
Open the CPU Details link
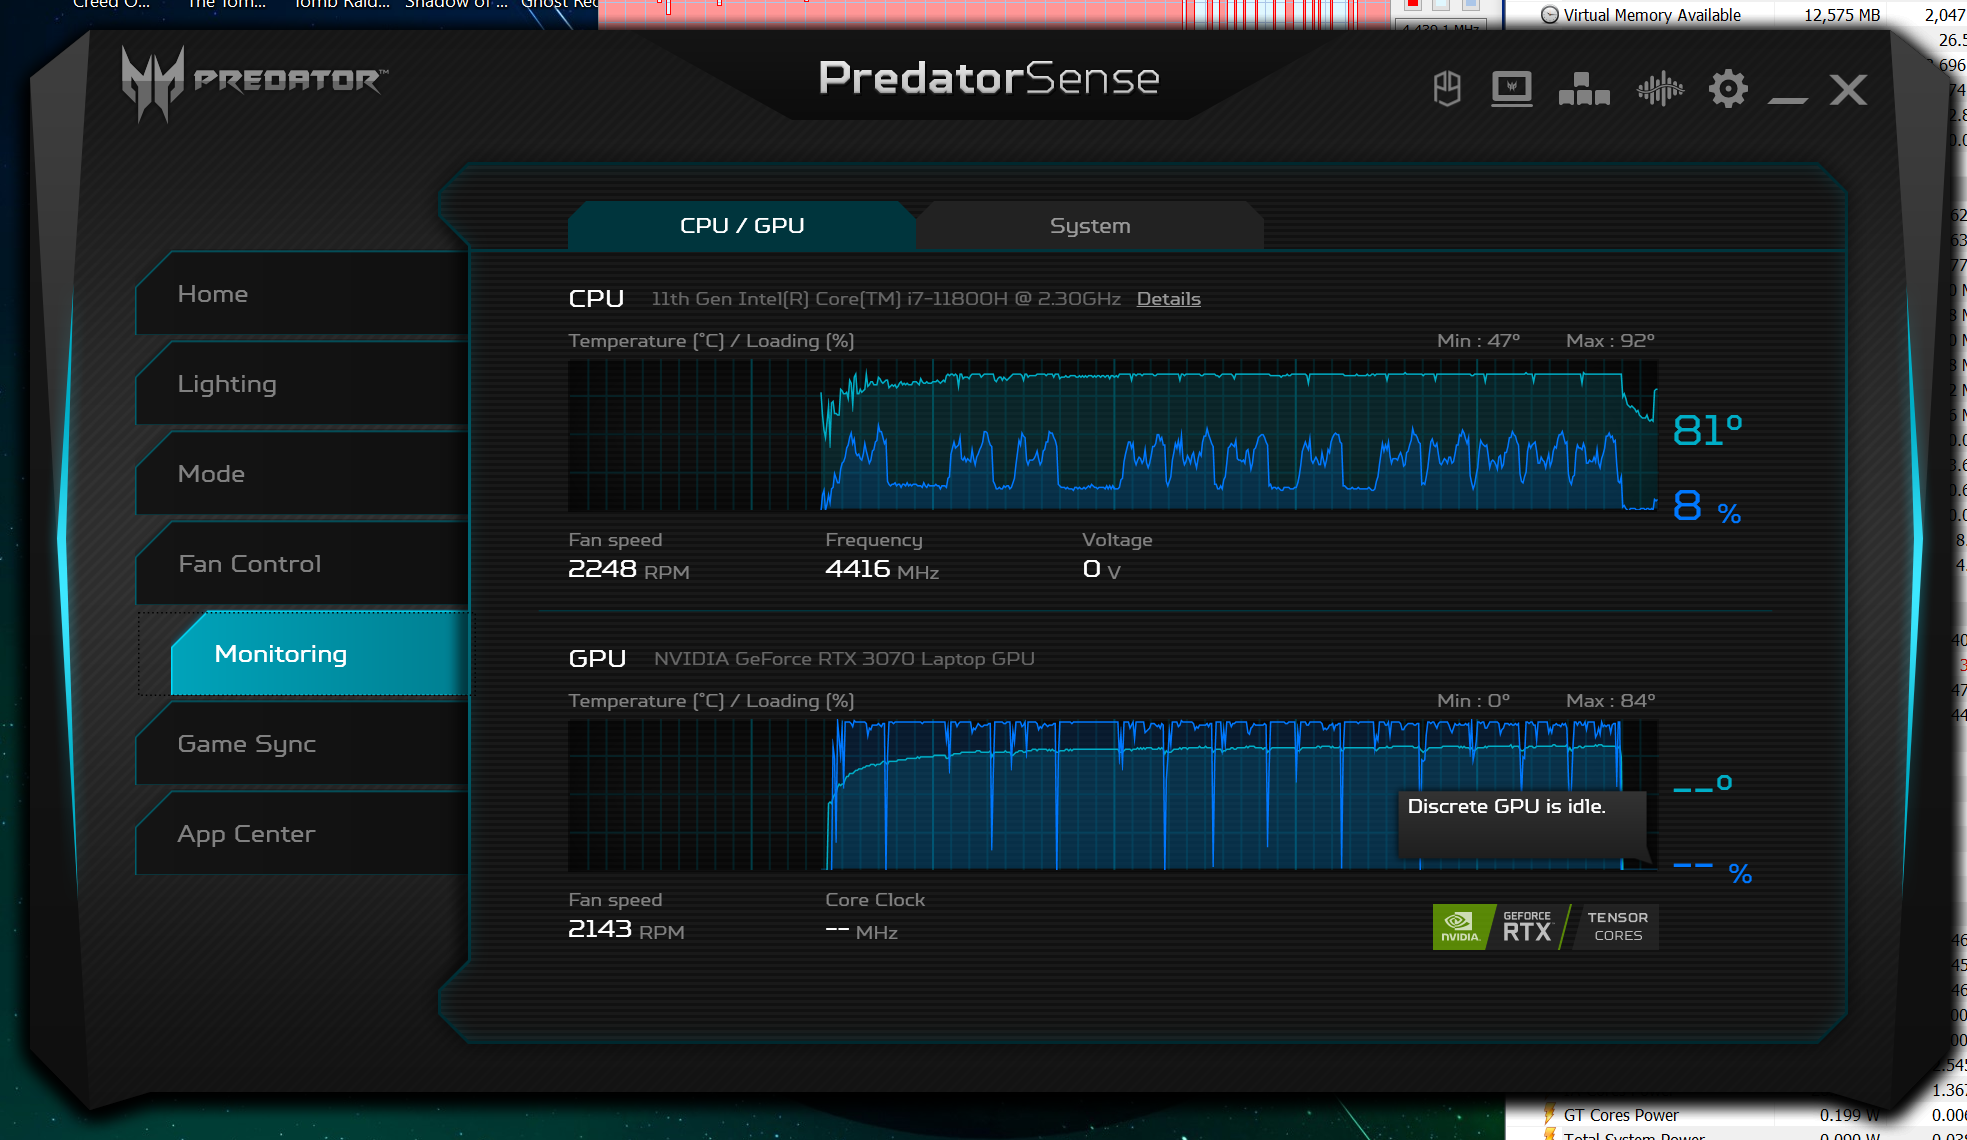pos(1168,299)
